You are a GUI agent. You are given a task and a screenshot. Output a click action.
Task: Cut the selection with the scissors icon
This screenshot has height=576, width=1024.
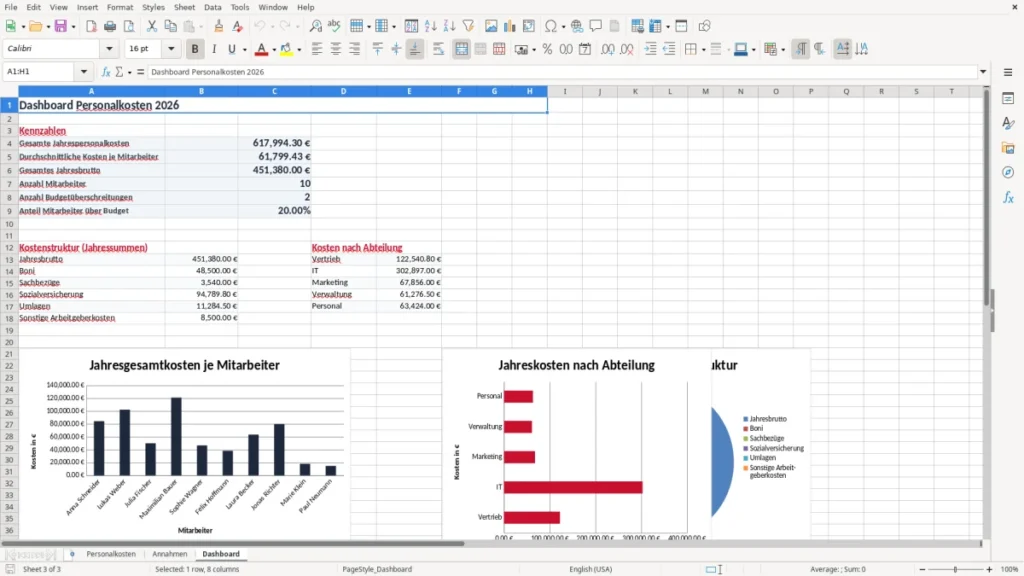[152, 26]
